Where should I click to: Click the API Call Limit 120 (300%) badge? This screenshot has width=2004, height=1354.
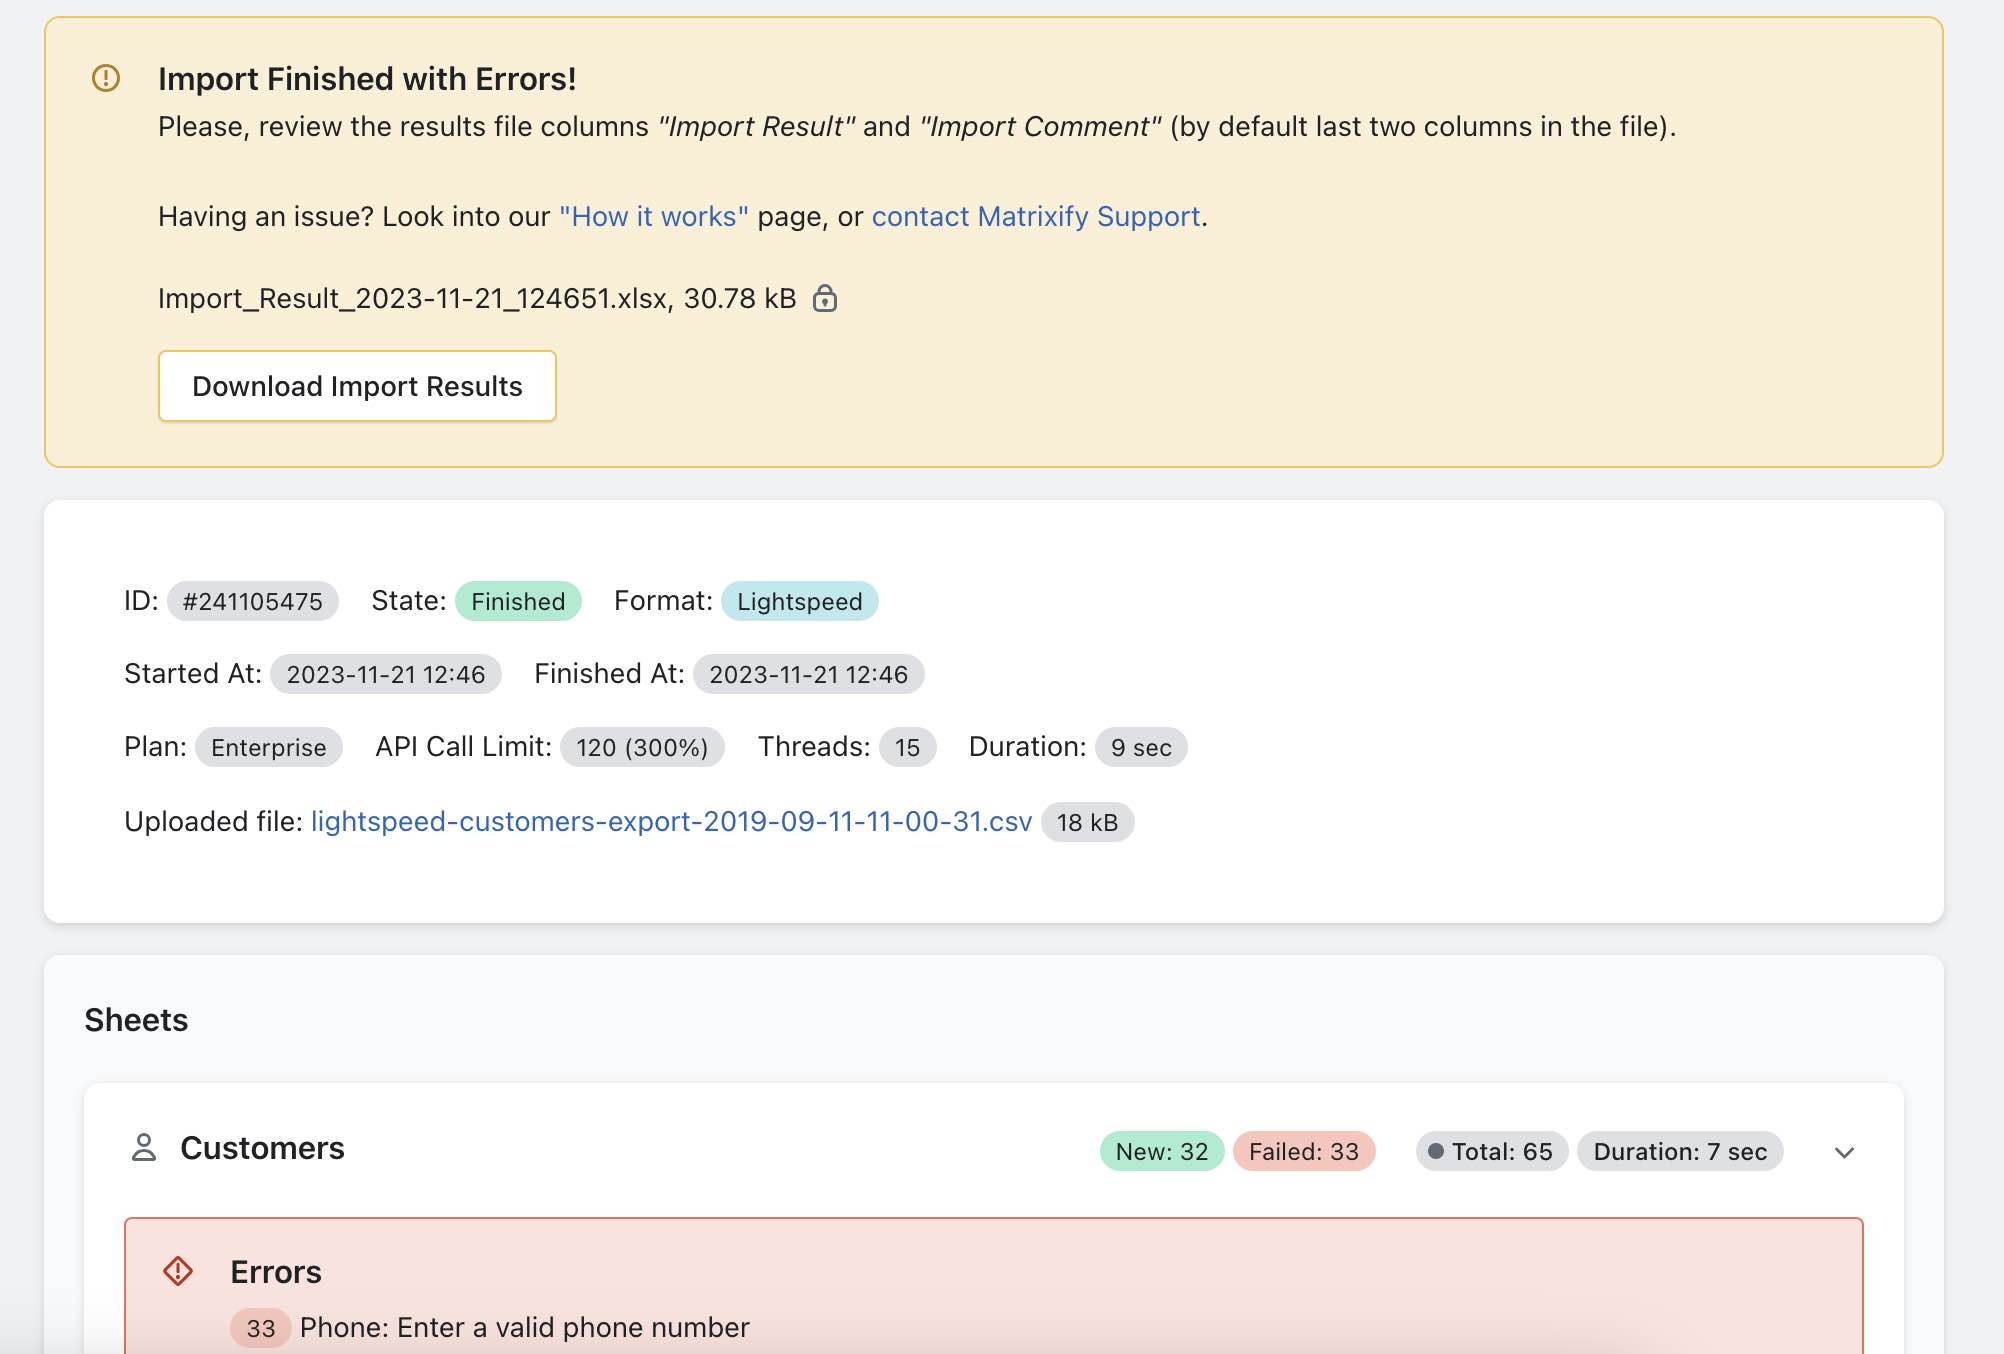pos(642,747)
